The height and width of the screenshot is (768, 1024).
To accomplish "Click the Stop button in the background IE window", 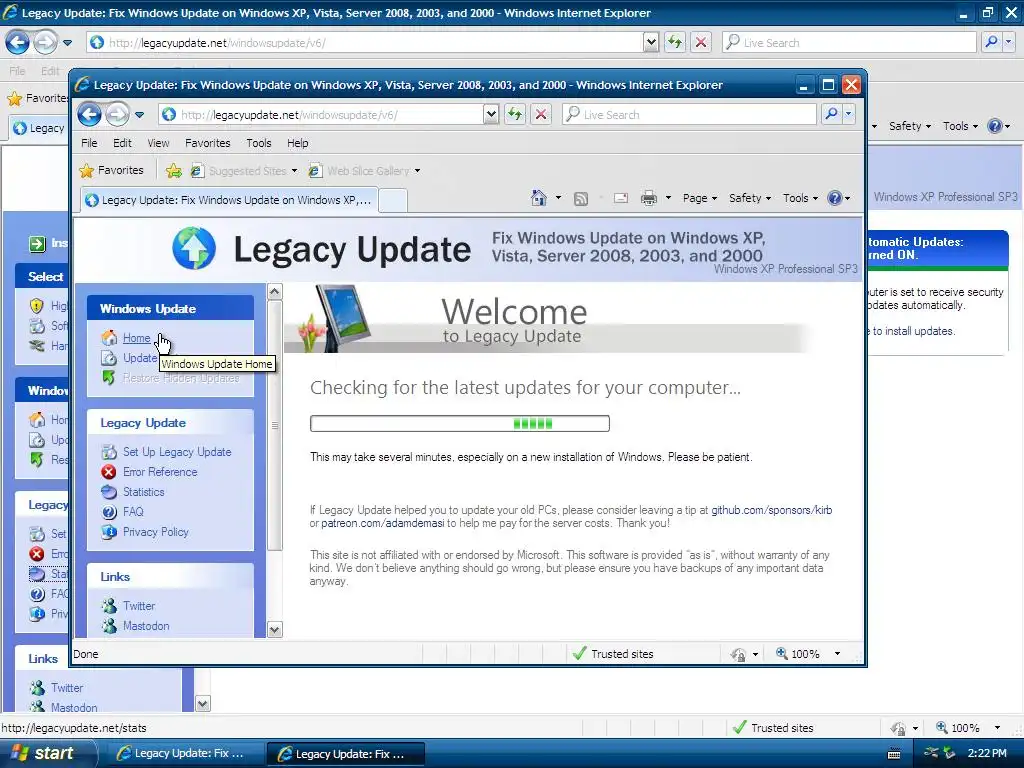I will pos(701,43).
